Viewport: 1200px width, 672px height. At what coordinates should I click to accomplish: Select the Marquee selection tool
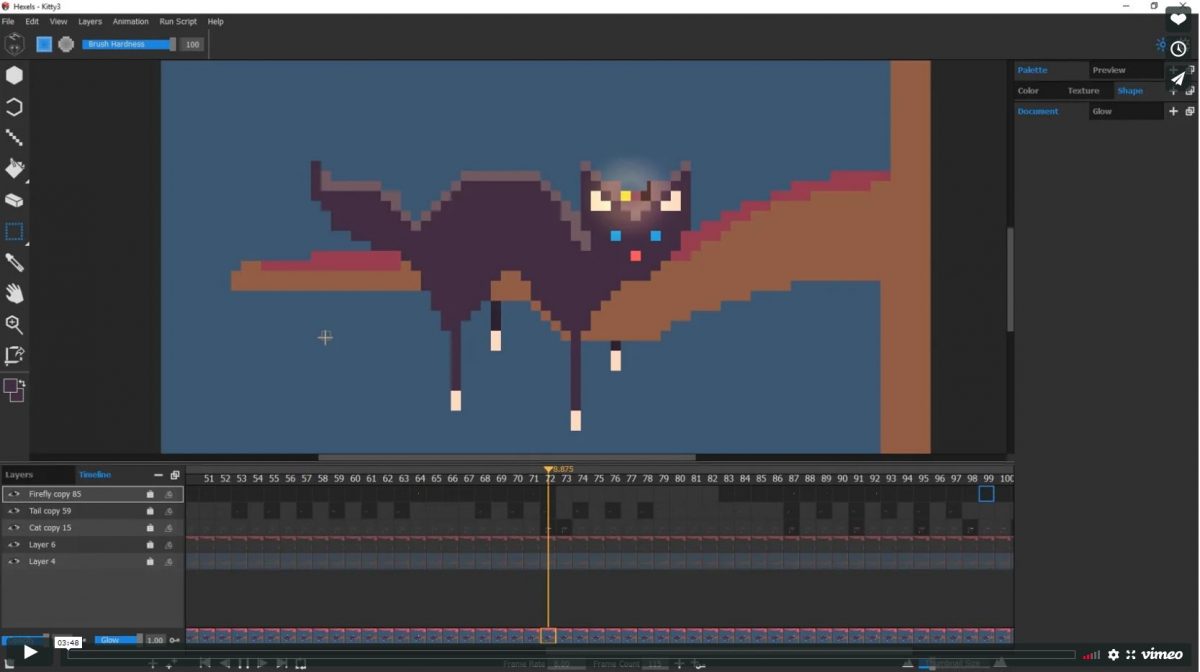click(x=14, y=231)
